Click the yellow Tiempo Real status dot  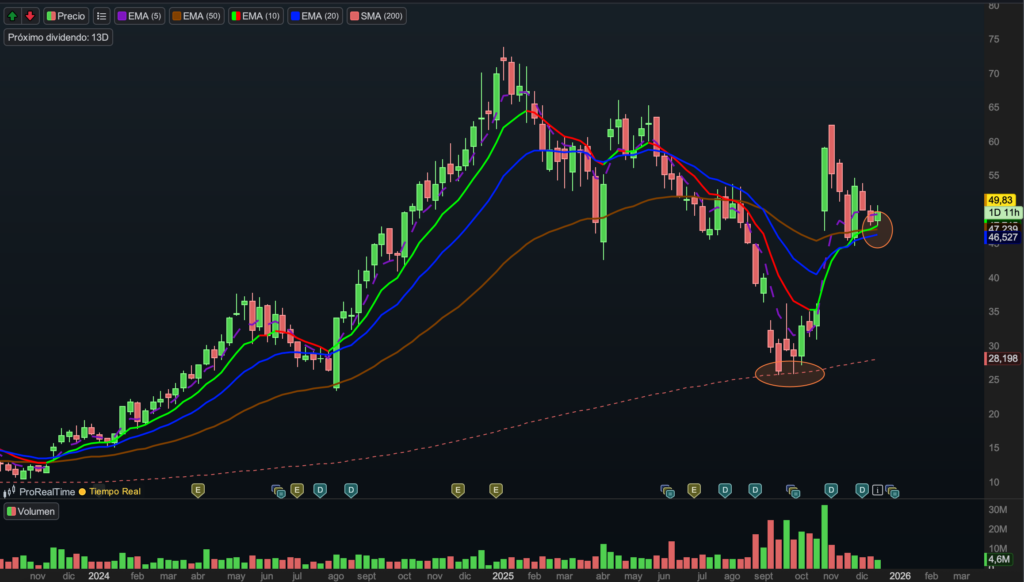click(x=84, y=491)
